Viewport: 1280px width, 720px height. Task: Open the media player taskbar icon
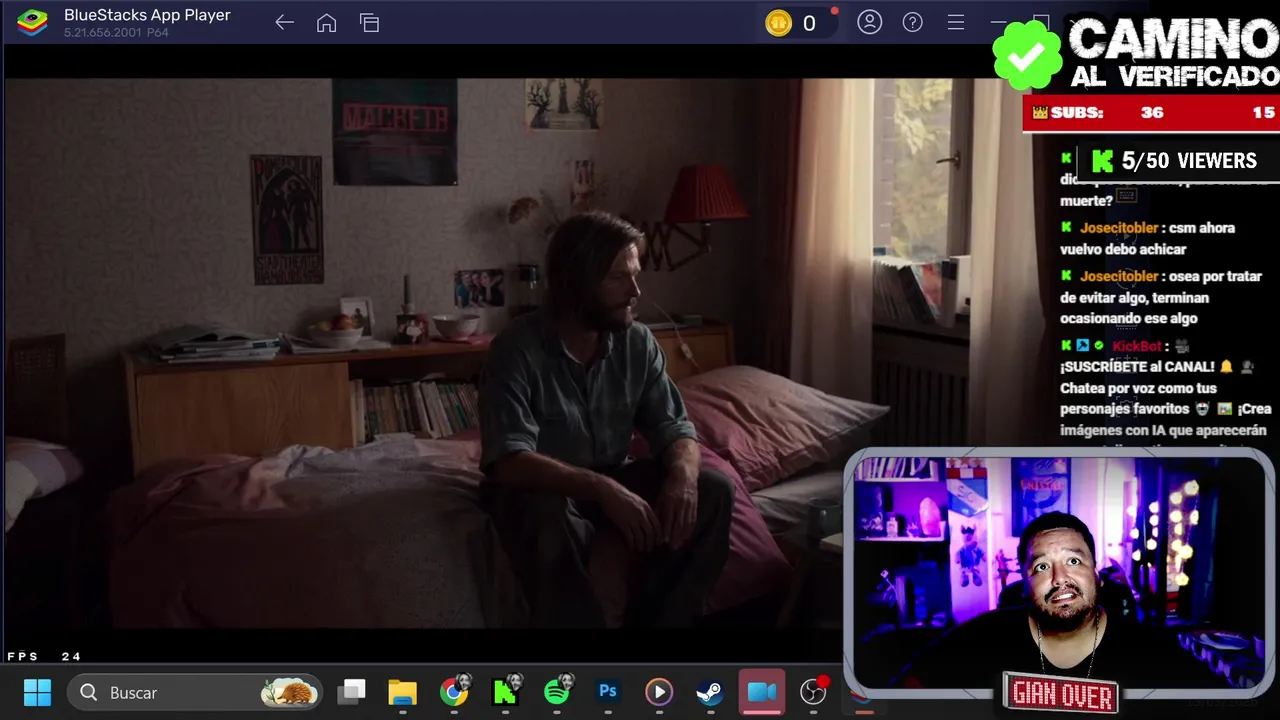click(659, 692)
